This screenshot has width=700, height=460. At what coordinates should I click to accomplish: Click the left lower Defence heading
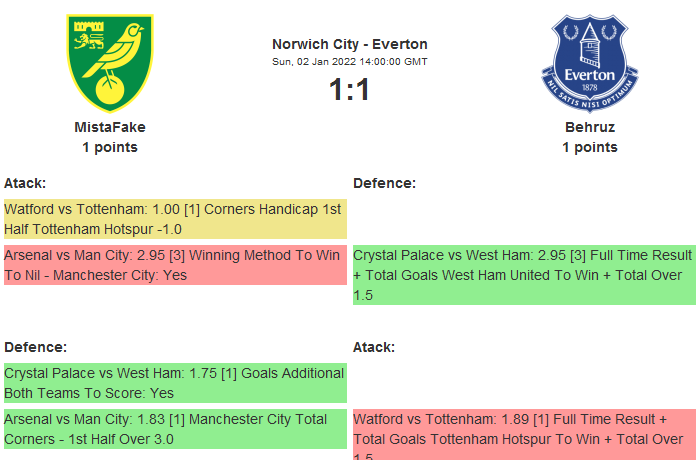click(35, 347)
